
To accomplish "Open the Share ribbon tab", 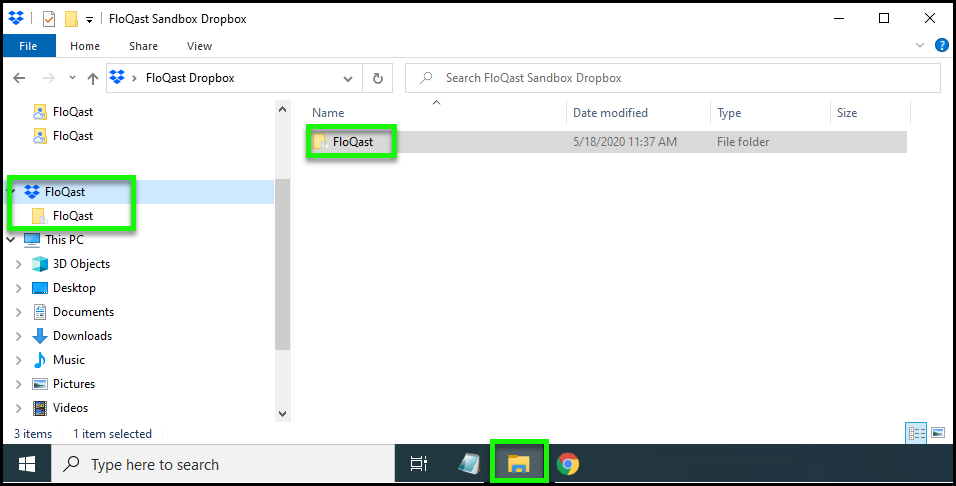I will click(143, 46).
